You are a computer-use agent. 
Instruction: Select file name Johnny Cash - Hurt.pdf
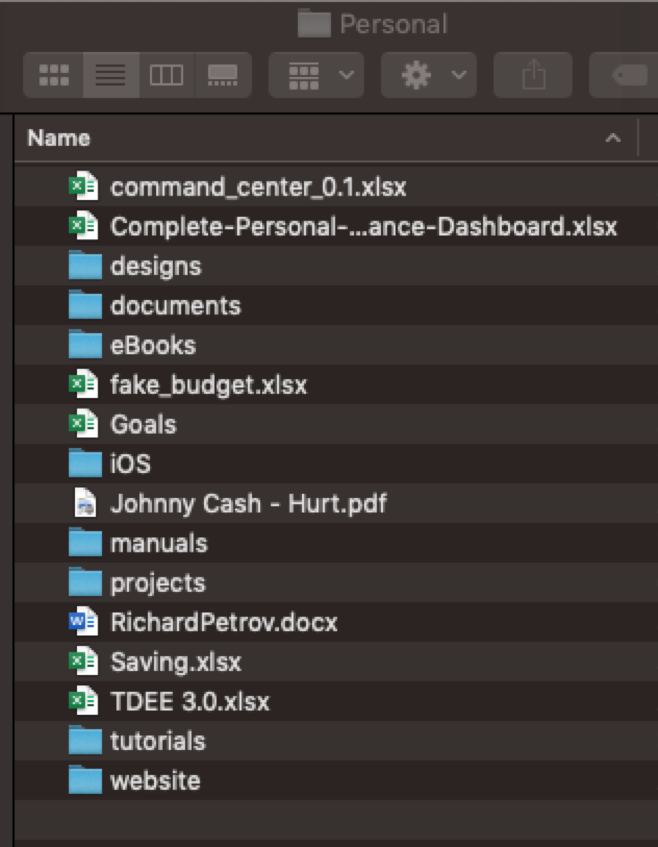pyautogui.click(x=249, y=503)
